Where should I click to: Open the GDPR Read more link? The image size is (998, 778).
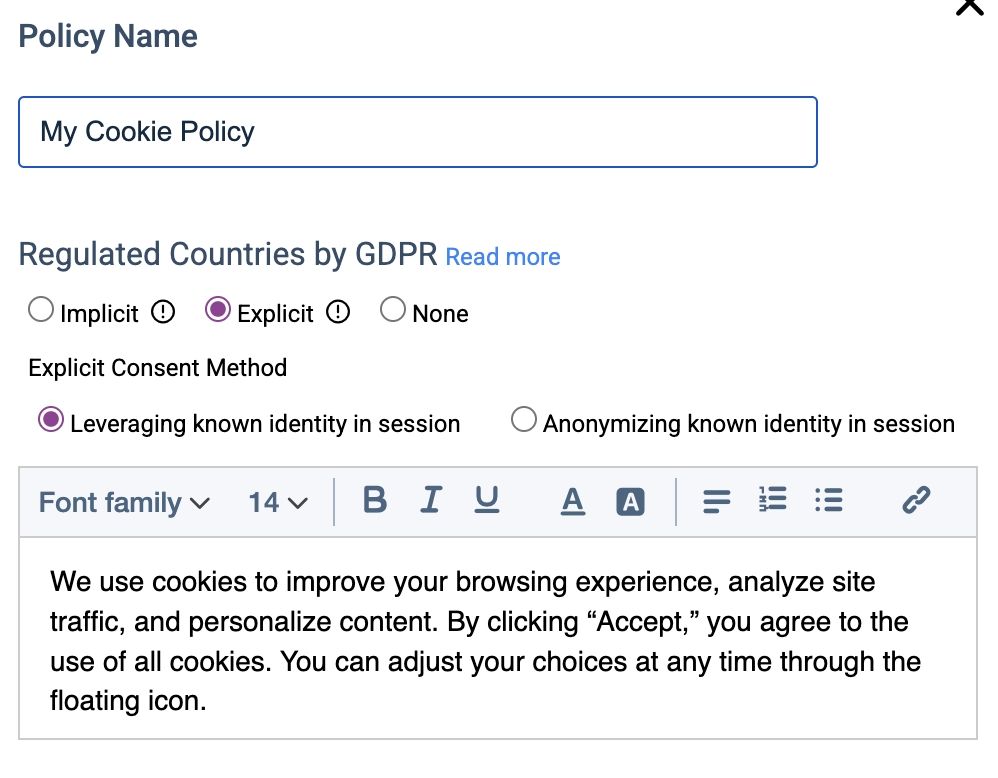(x=503, y=257)
